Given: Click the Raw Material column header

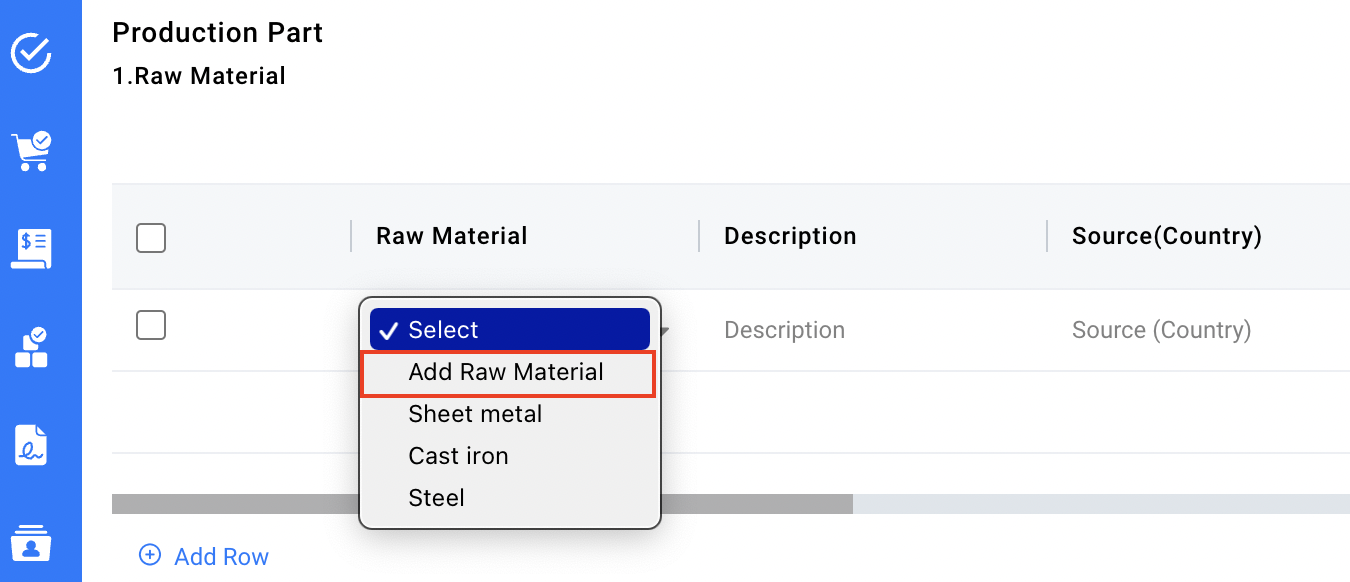Looking at the screenshot, I should point(451,236).
